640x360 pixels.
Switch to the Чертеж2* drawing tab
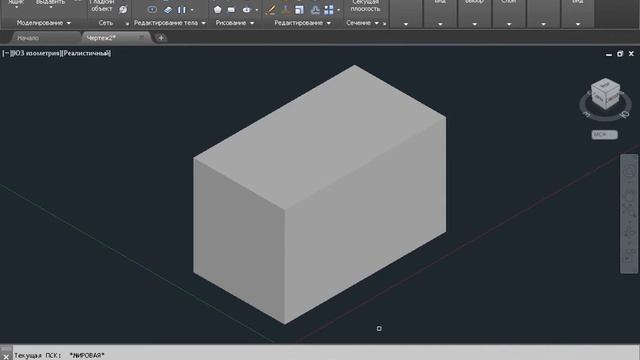[101, 38]
